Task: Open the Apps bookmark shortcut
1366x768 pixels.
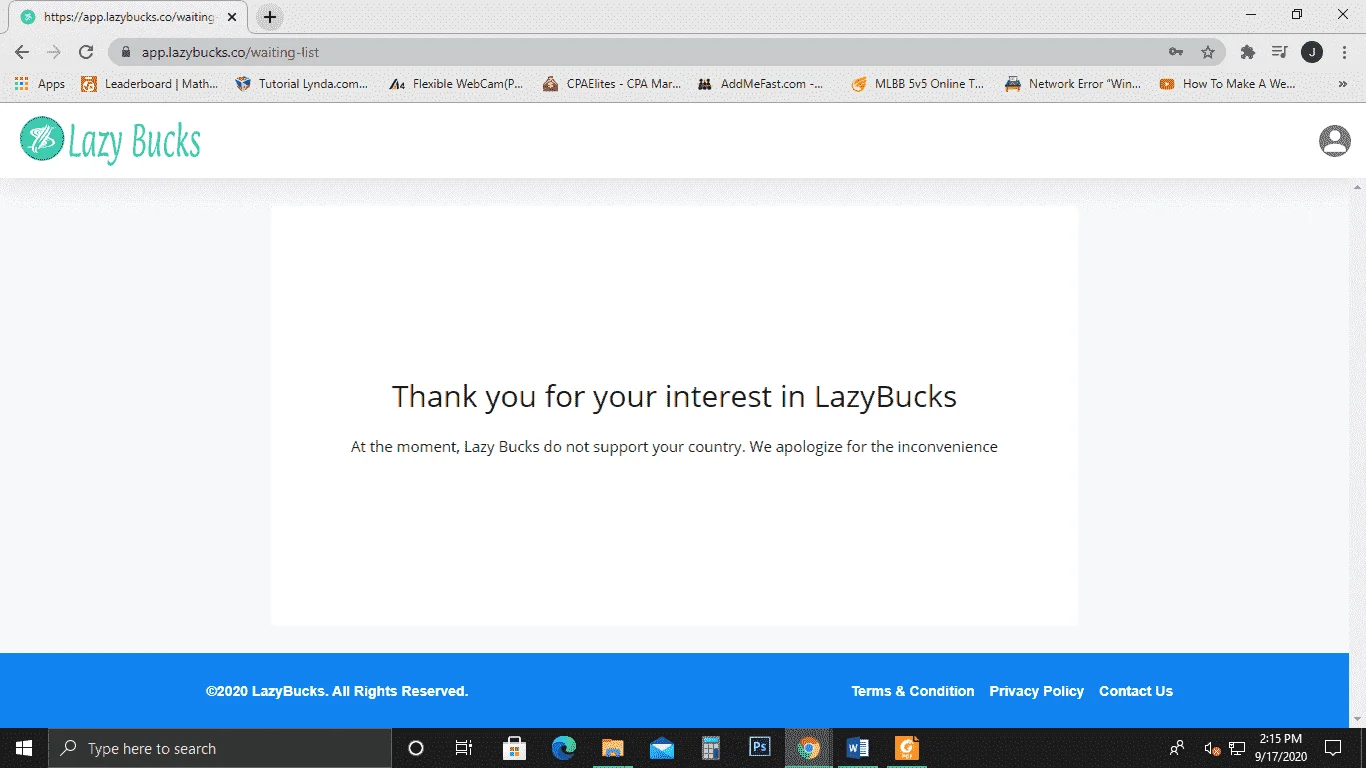Action: [x=40, y=84]
